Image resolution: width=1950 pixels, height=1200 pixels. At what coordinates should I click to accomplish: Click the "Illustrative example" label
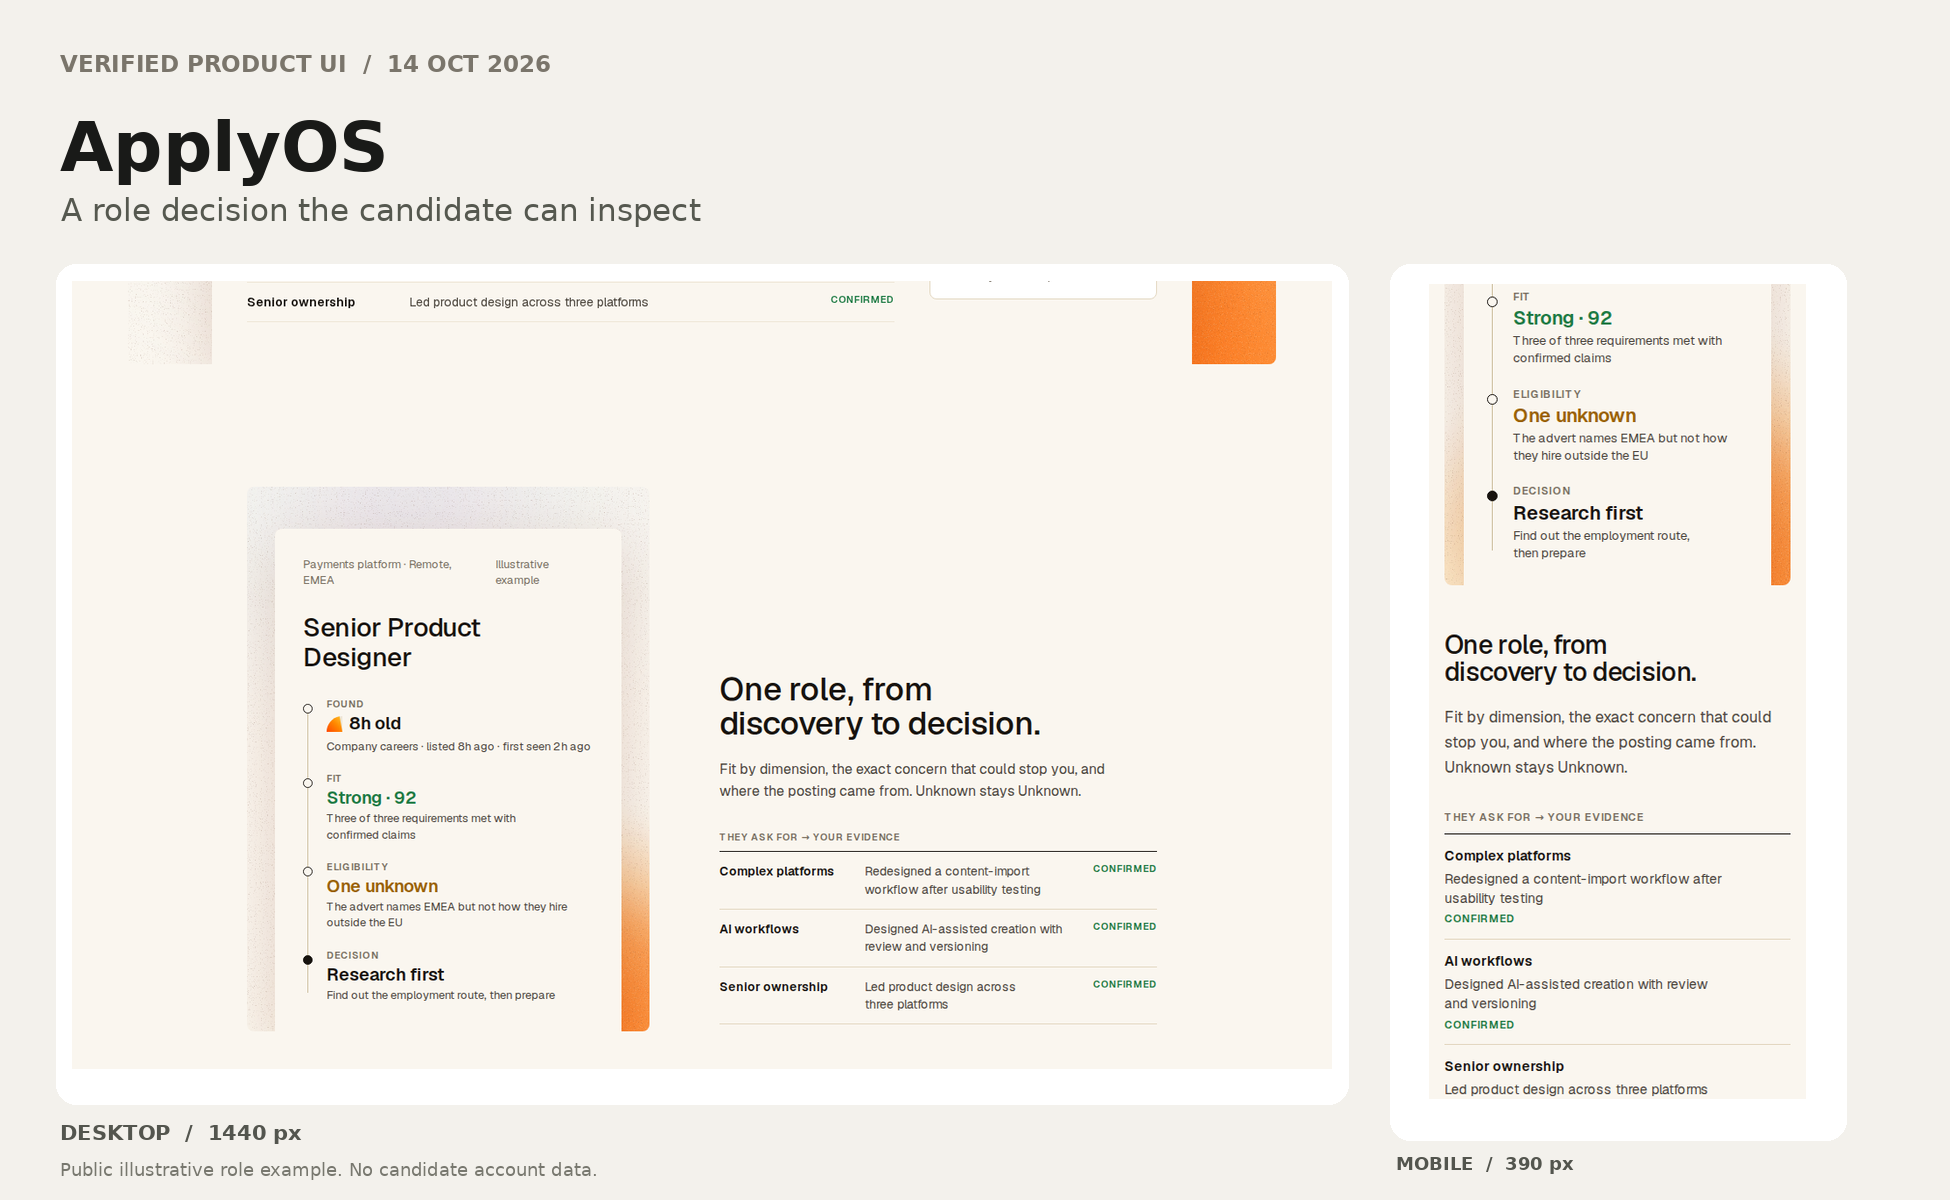pyautogui.click(x=522, y=572)
